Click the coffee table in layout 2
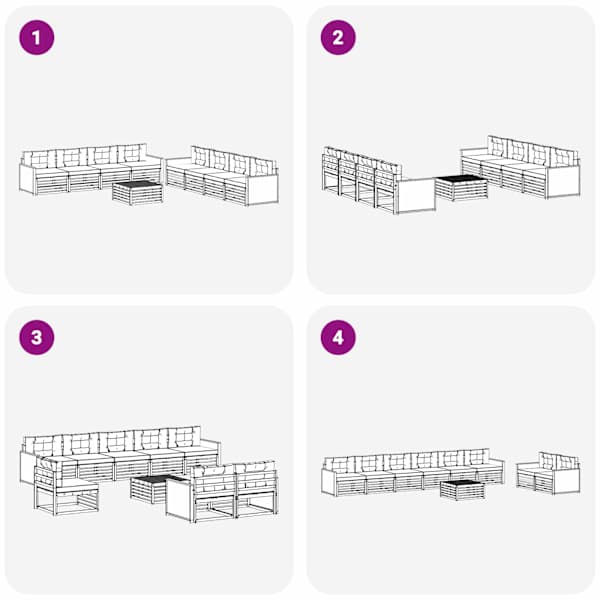This screenshot has height=600, width=600. click(x=461, y=188)
